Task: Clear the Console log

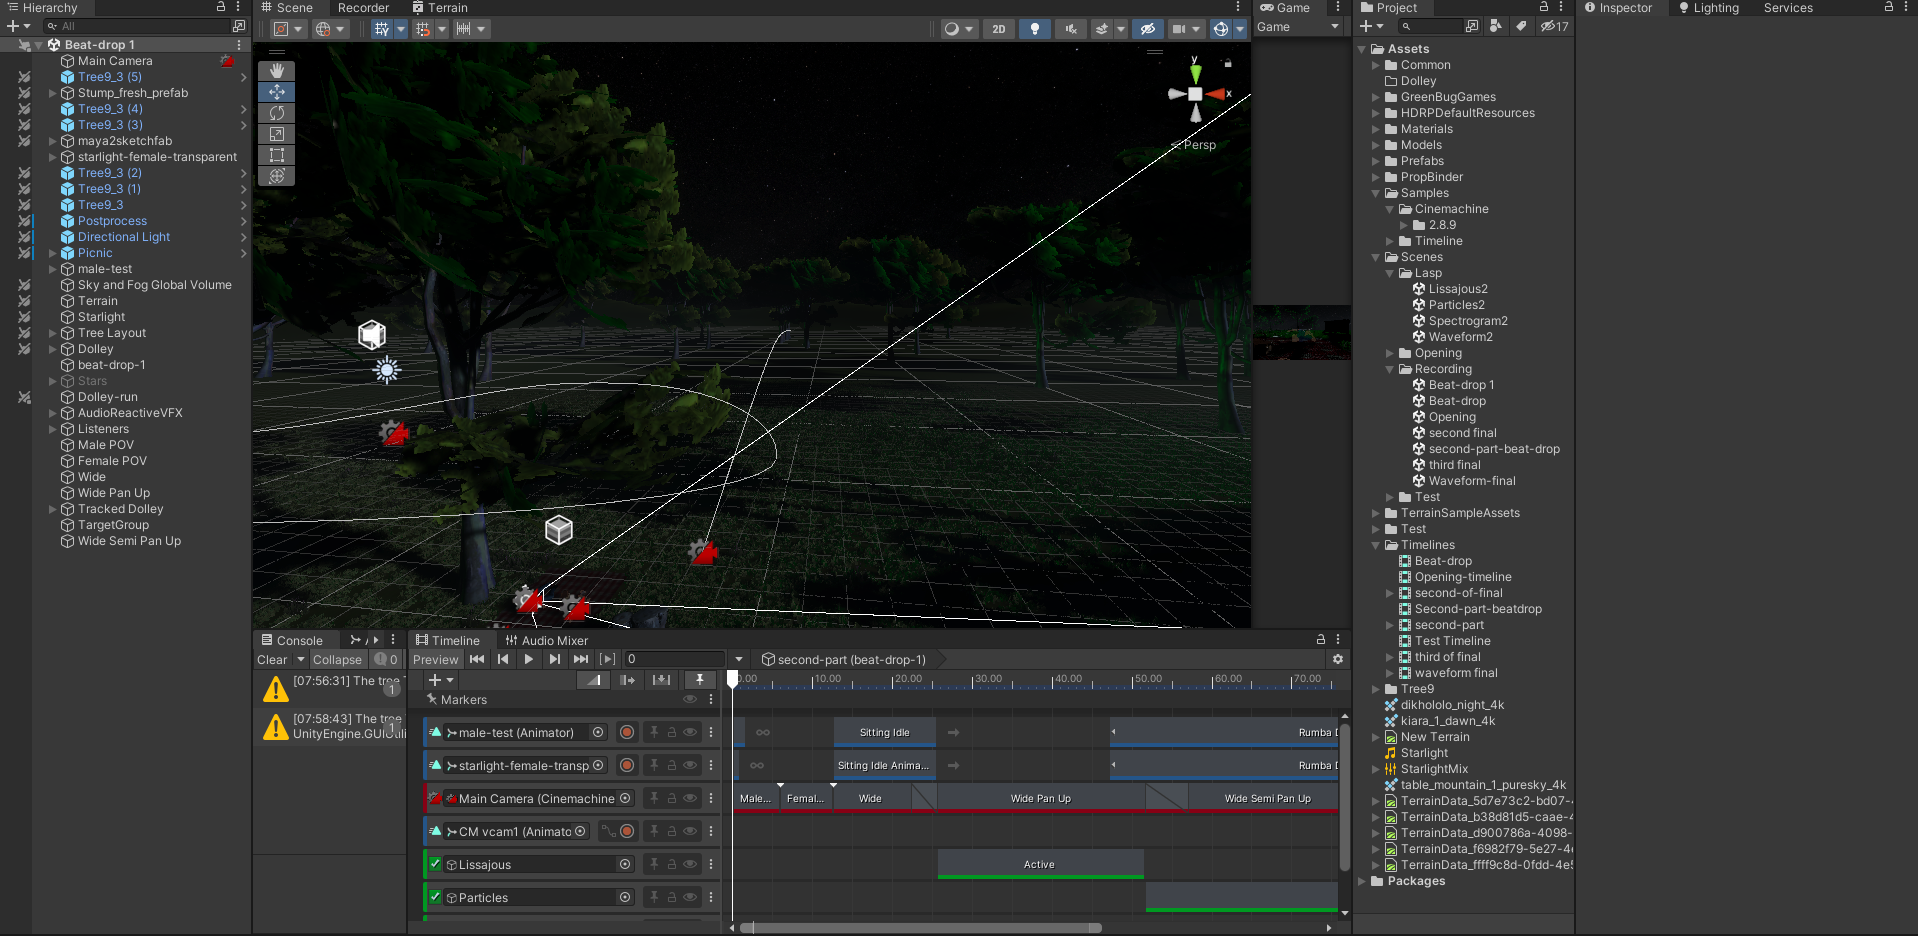Action: coord(272,659)
